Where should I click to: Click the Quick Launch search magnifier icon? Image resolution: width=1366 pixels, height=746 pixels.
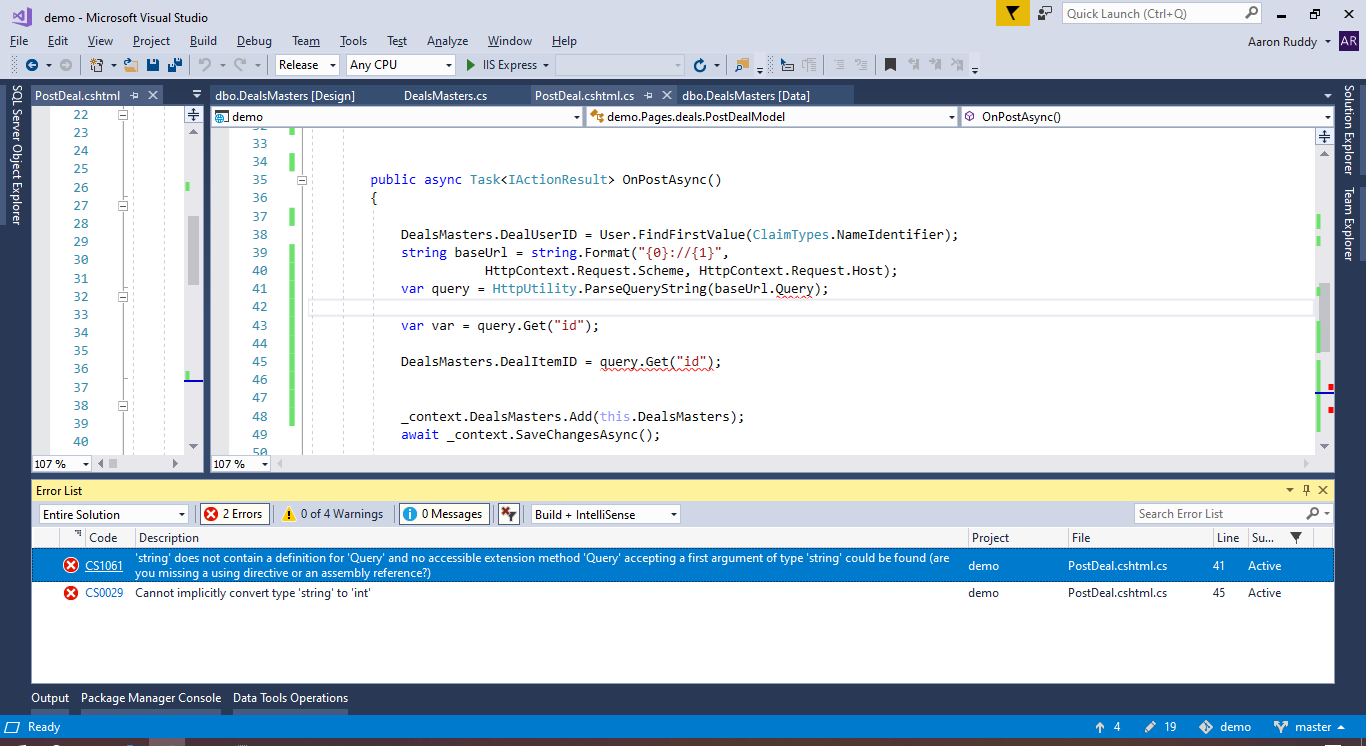[1252, 13]
